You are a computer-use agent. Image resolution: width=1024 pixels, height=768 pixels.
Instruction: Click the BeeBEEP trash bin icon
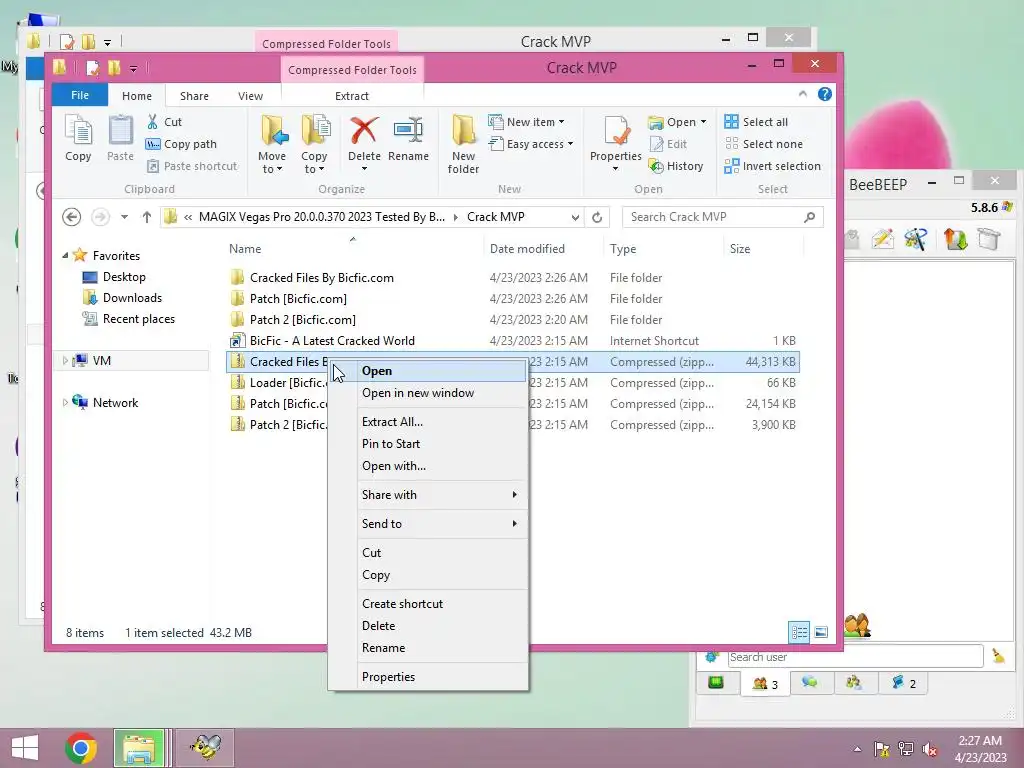[989, 239]
